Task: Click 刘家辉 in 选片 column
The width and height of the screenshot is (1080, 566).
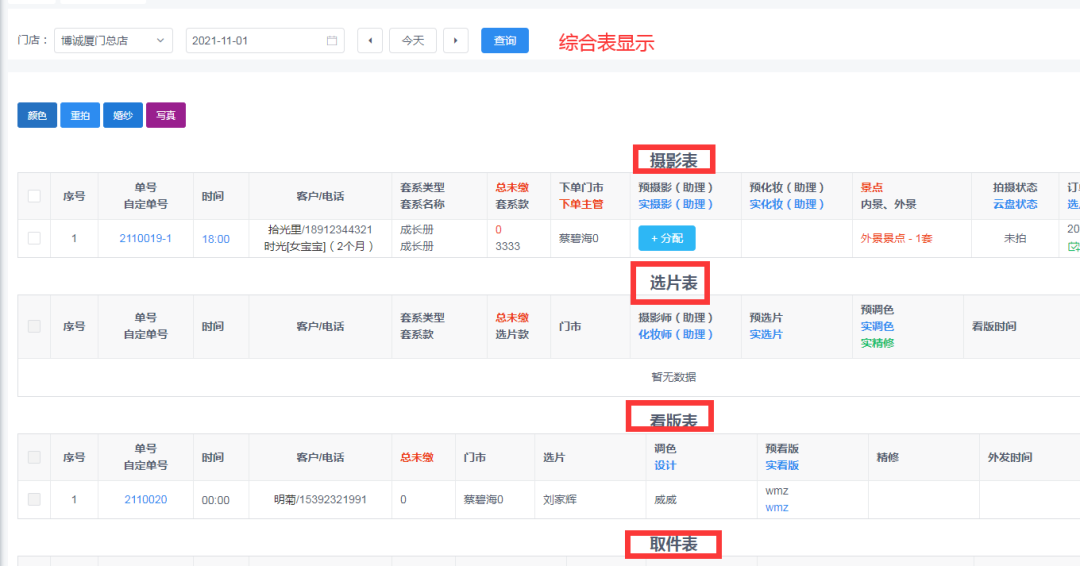Action: tap(559, 499)
